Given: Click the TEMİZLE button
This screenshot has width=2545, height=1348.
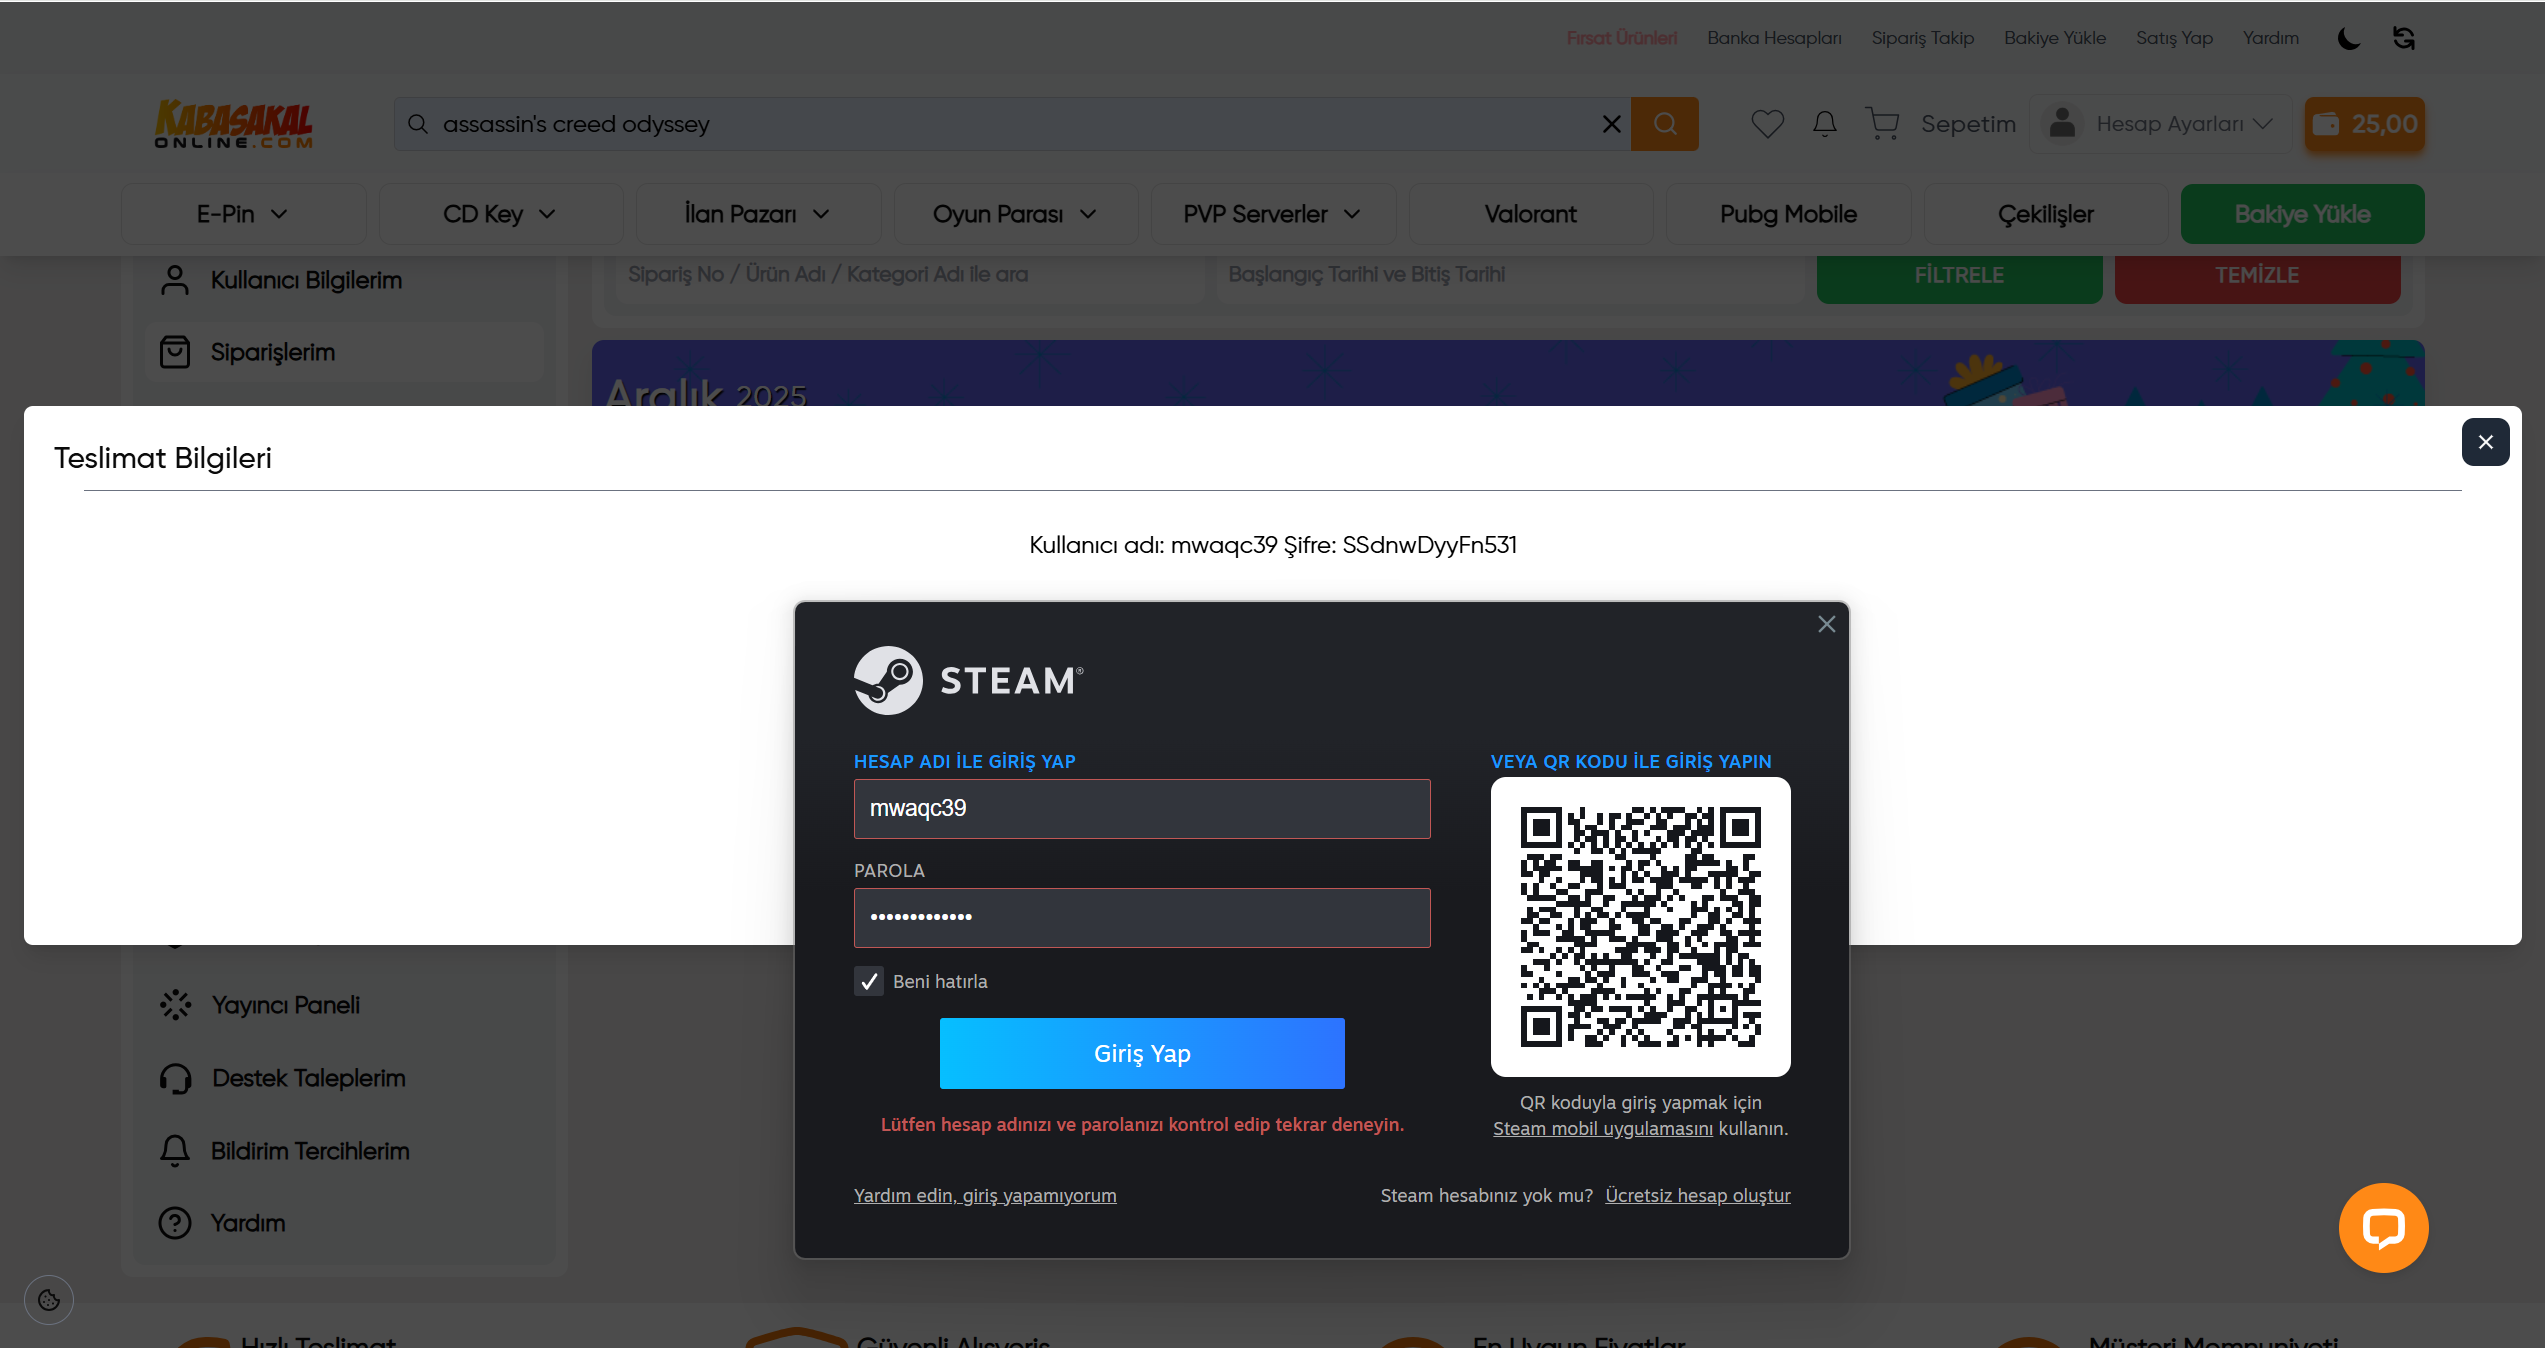Looking at the screenshot, I should pyautogui.click(x=2257, y=276).
